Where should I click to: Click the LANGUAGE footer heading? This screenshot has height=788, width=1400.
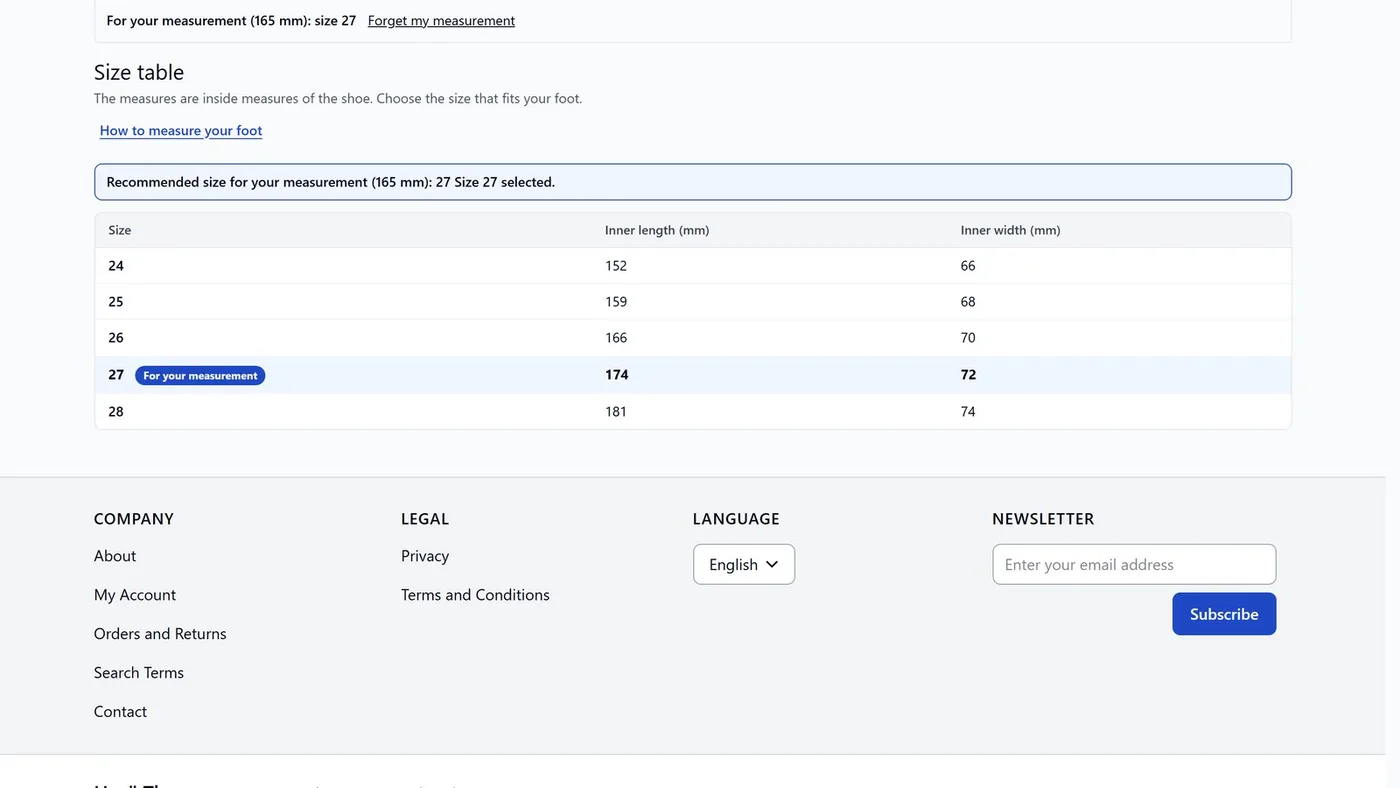click(736, 519)
